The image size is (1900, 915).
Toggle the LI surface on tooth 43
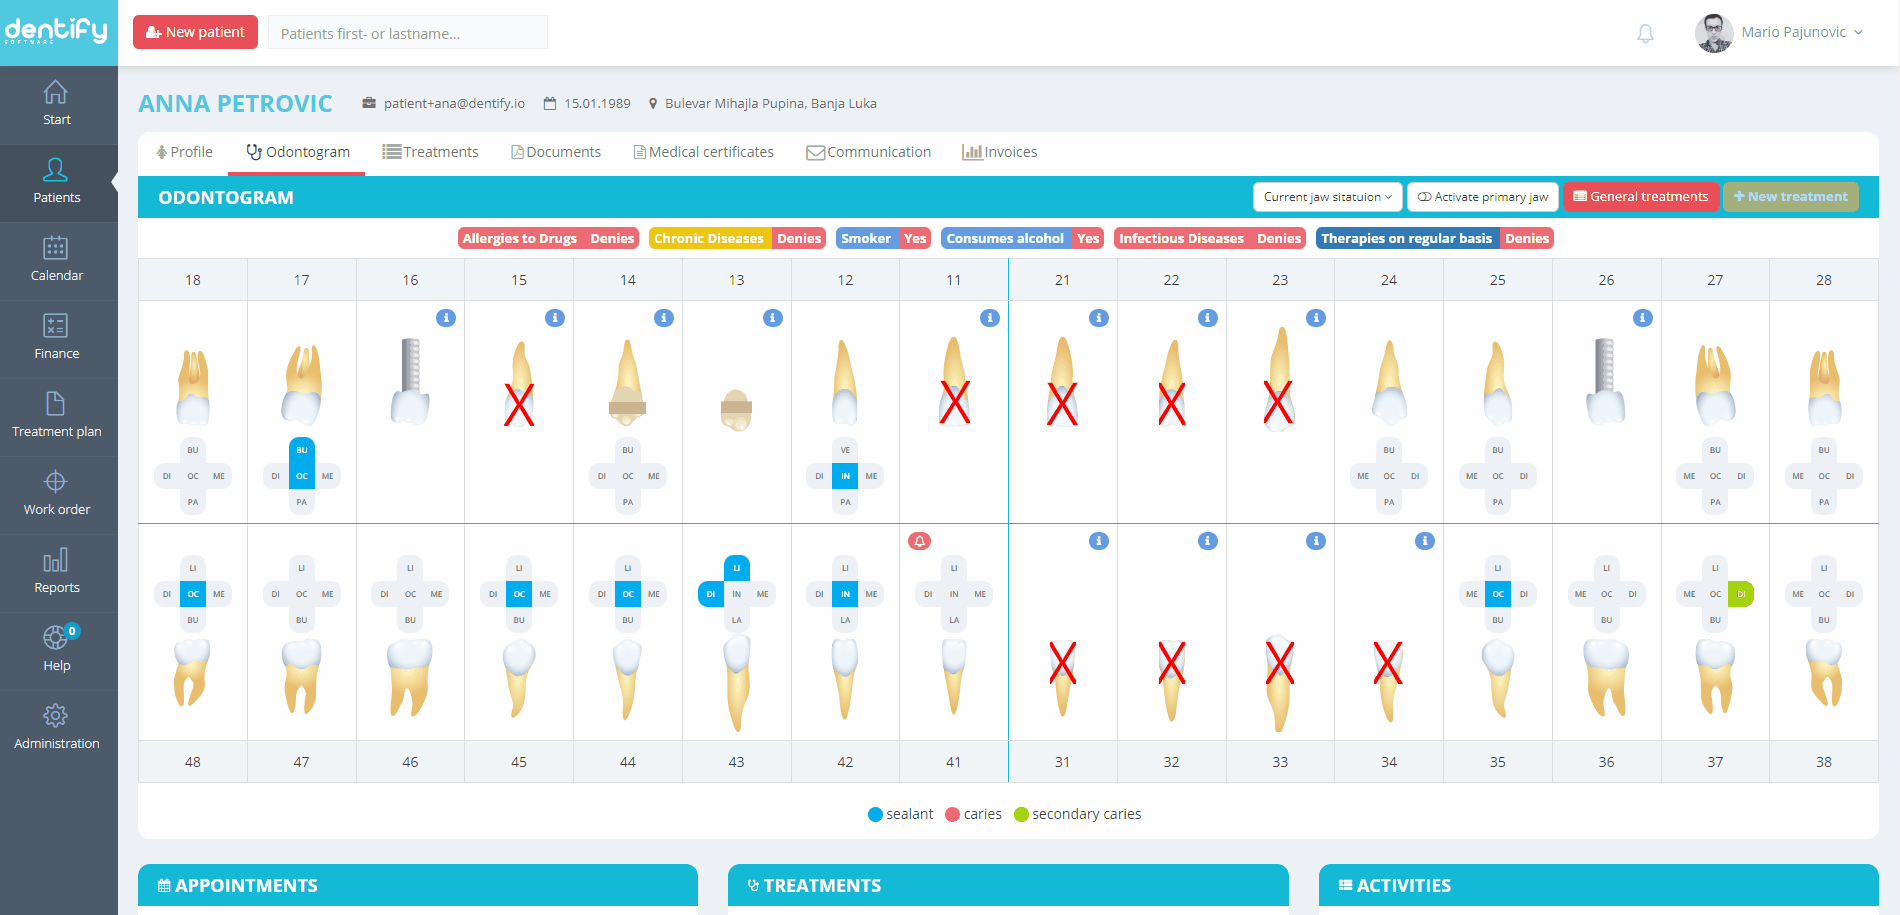pos(736,568)
